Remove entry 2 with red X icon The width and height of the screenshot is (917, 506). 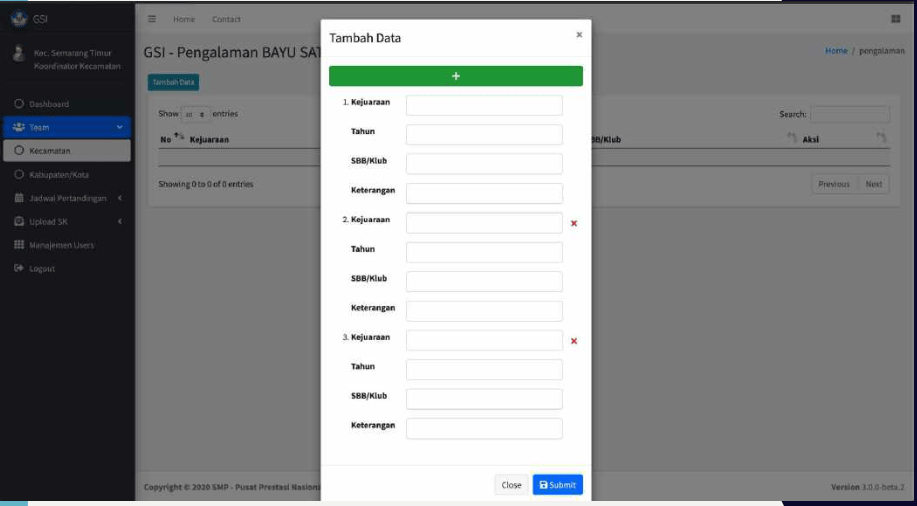pos(574,223)
